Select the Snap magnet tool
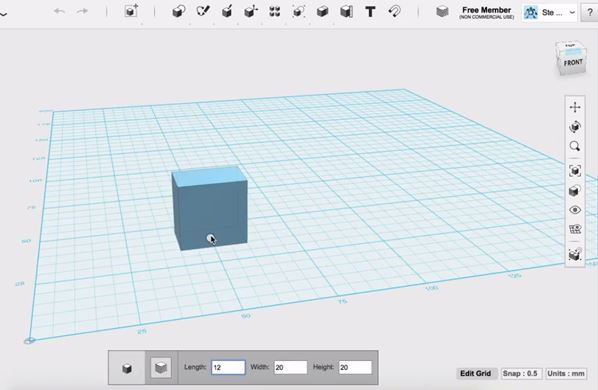598x390 pixels. pos(394,11)
